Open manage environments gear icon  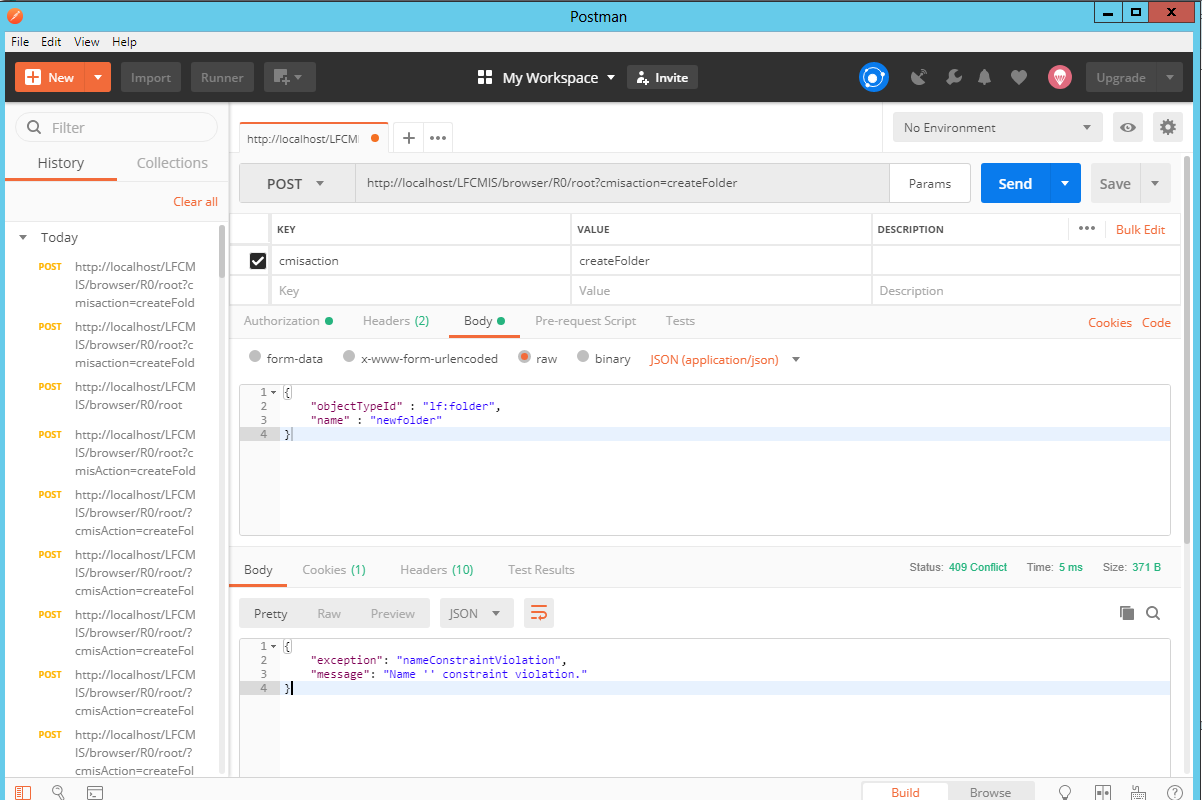(1167, 128)
